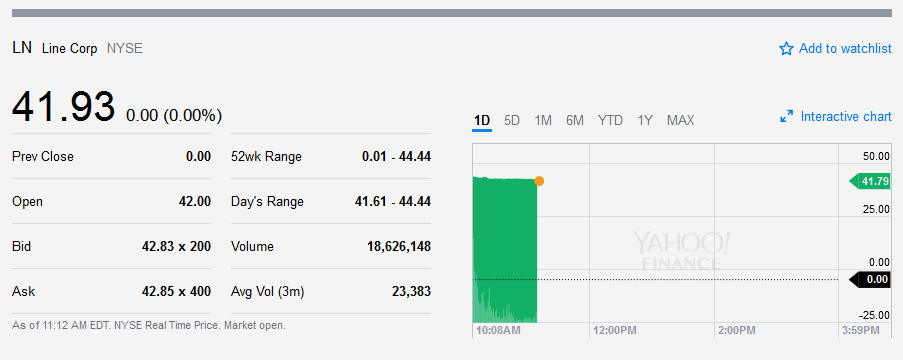Click the 0.00 (0.00%) change value
The width and height of the screenshot is (903, 360).
pyautogui.click(x=174, y=116)
